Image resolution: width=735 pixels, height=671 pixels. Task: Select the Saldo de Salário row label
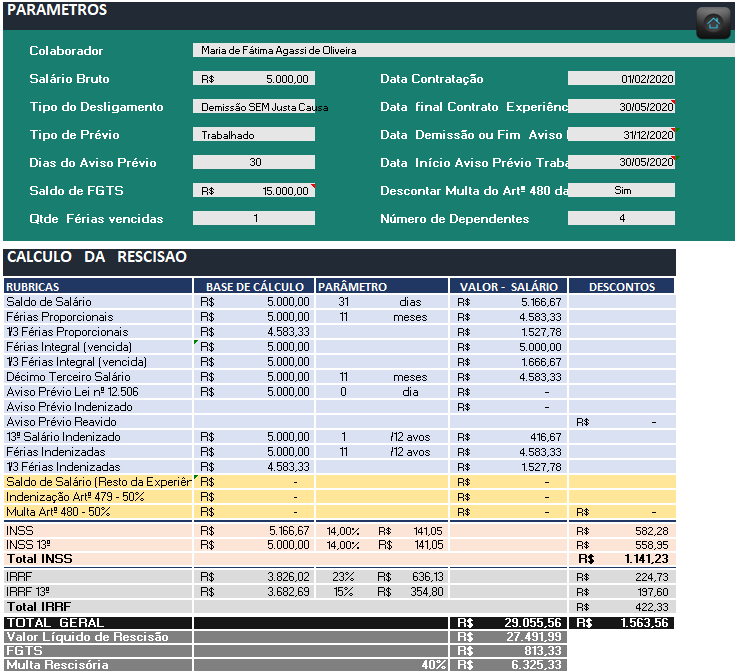pyautogui.click(x=97, y=302)
